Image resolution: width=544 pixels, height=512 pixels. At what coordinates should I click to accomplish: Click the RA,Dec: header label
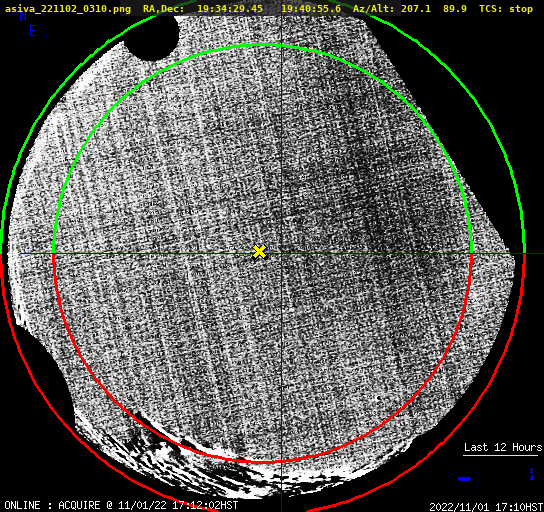(x=164, y=9)
